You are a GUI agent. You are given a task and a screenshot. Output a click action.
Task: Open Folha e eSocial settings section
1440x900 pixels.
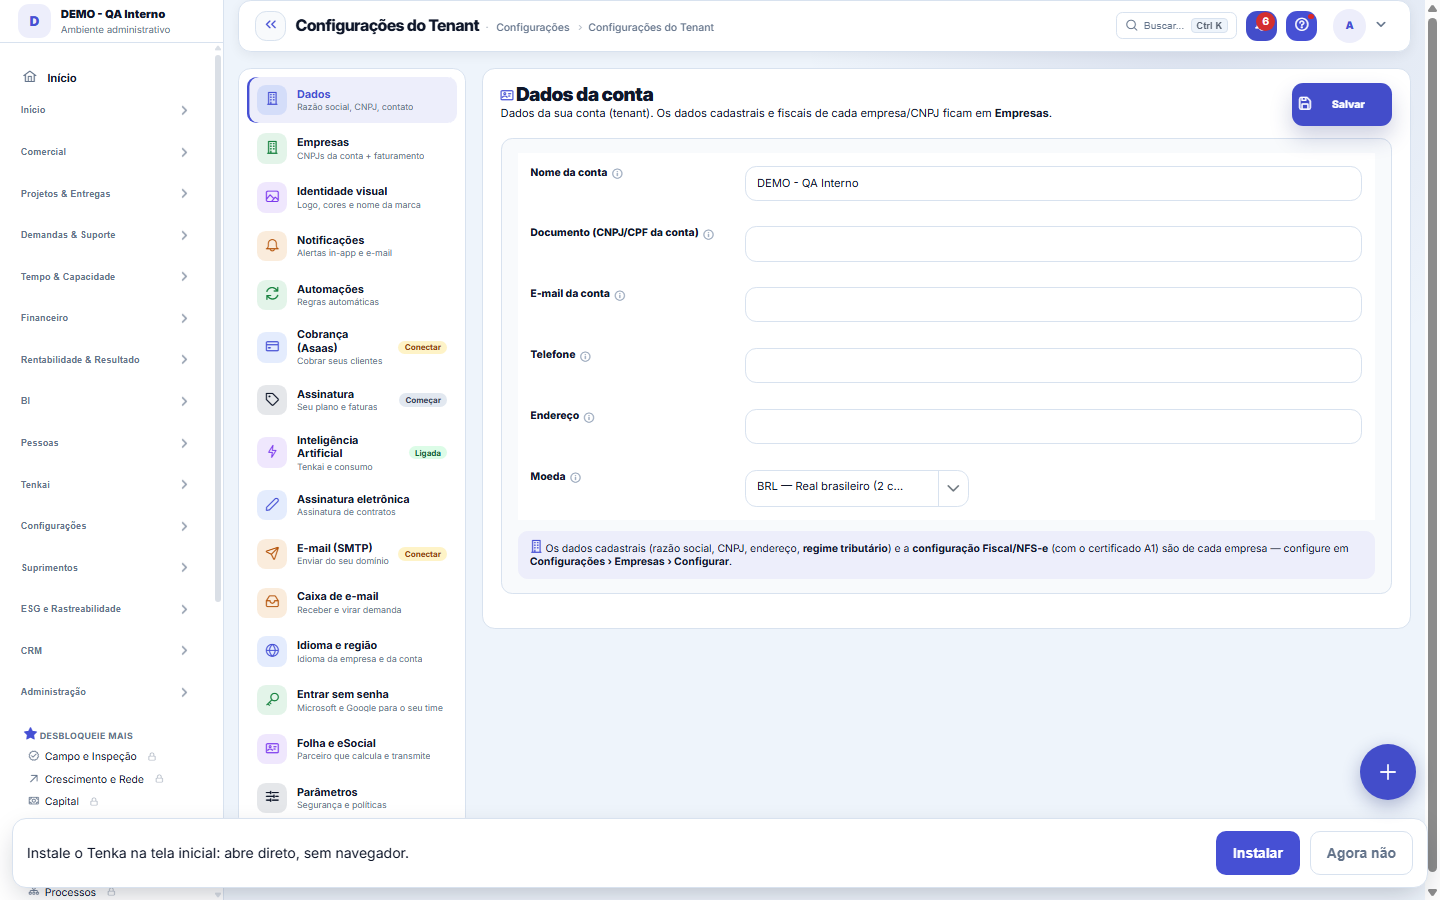[x=352, y=749]
